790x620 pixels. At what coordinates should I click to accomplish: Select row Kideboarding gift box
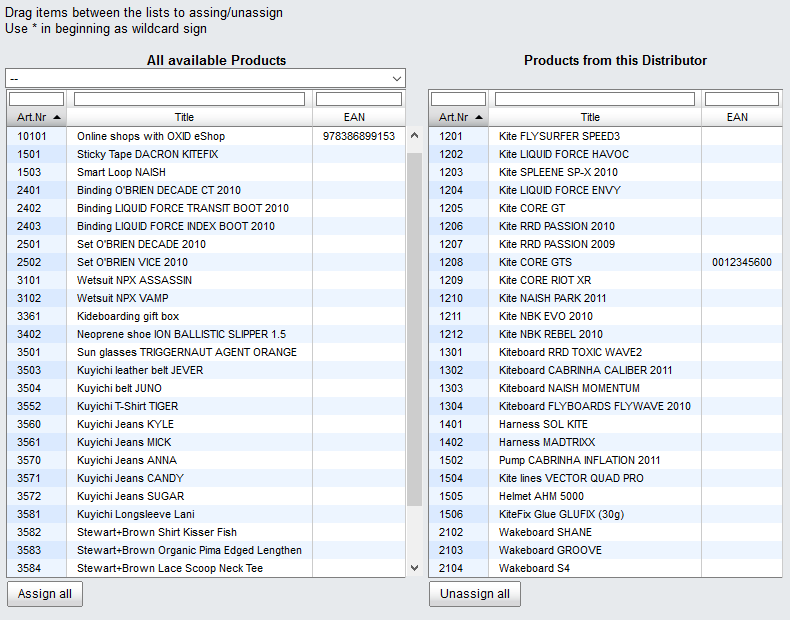206,316
